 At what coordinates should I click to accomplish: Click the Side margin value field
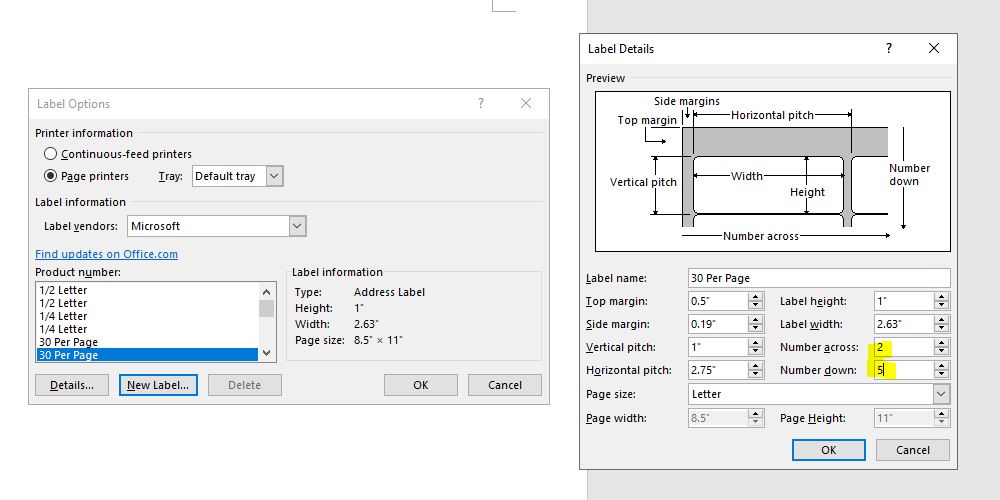718,324
